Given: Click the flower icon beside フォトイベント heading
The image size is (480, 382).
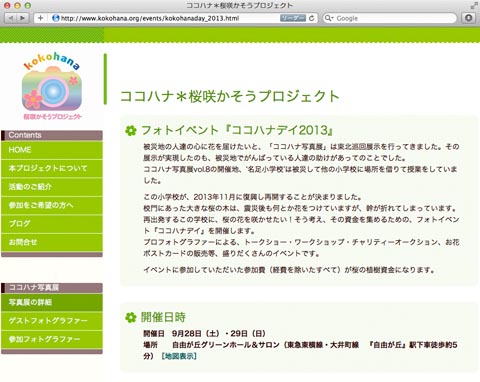Looking at the screenshot, I should click(131, 130).
